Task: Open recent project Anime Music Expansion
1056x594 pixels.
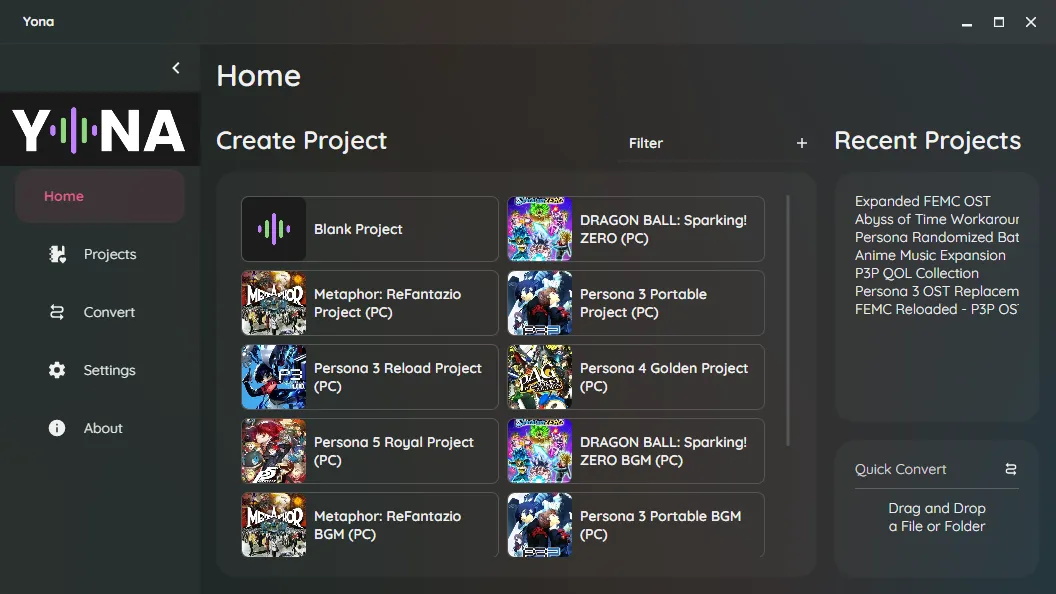Action: pyautogui.click(x=930, y=255)
